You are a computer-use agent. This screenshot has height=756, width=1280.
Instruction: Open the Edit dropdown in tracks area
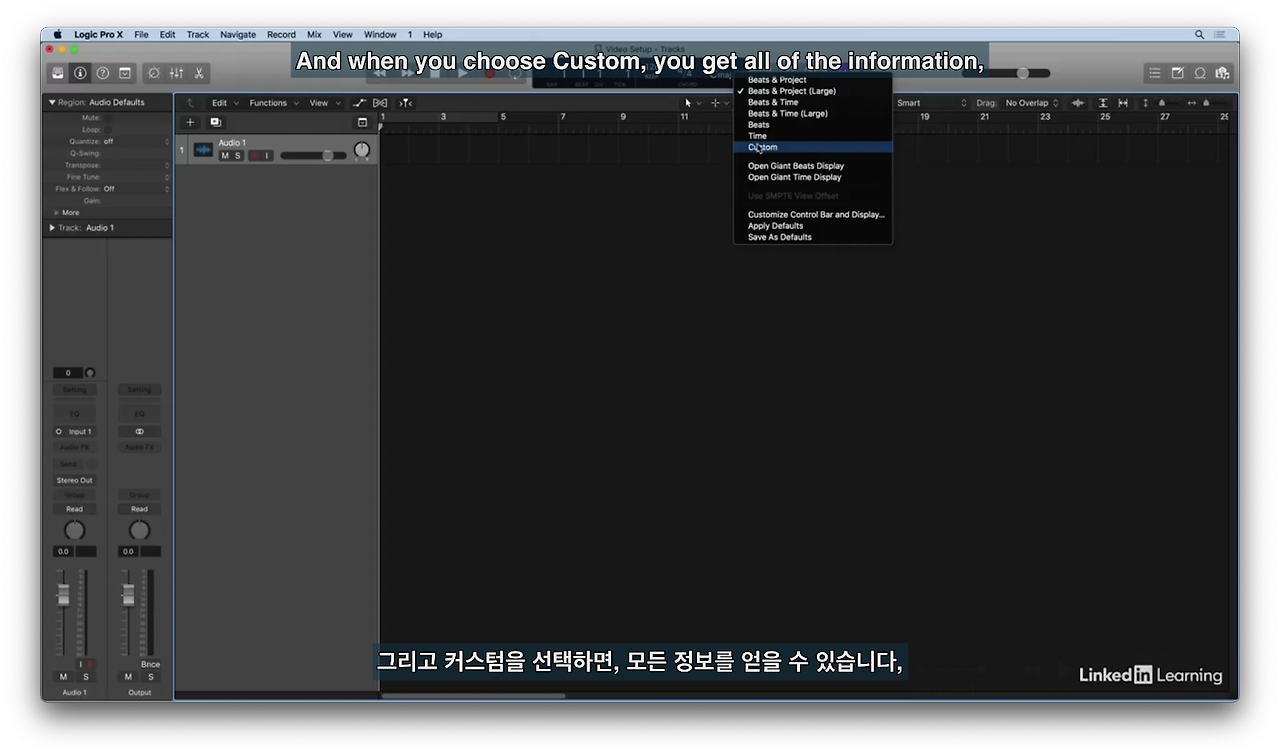point(225,103)
